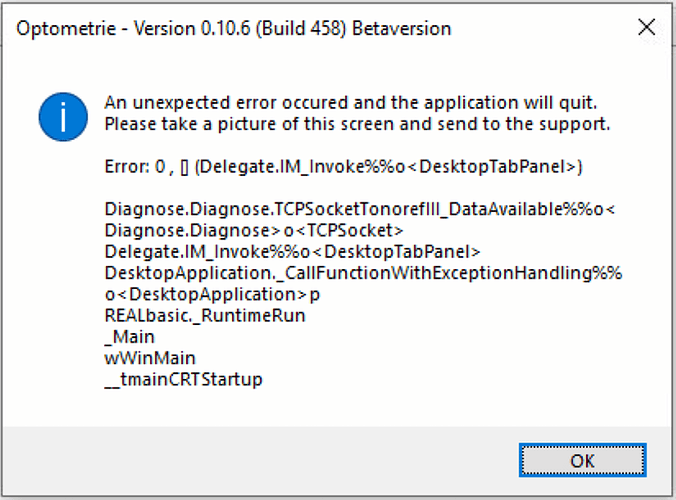
Task: Click the Optometrie title bar text
Action: tap(233, 29)
